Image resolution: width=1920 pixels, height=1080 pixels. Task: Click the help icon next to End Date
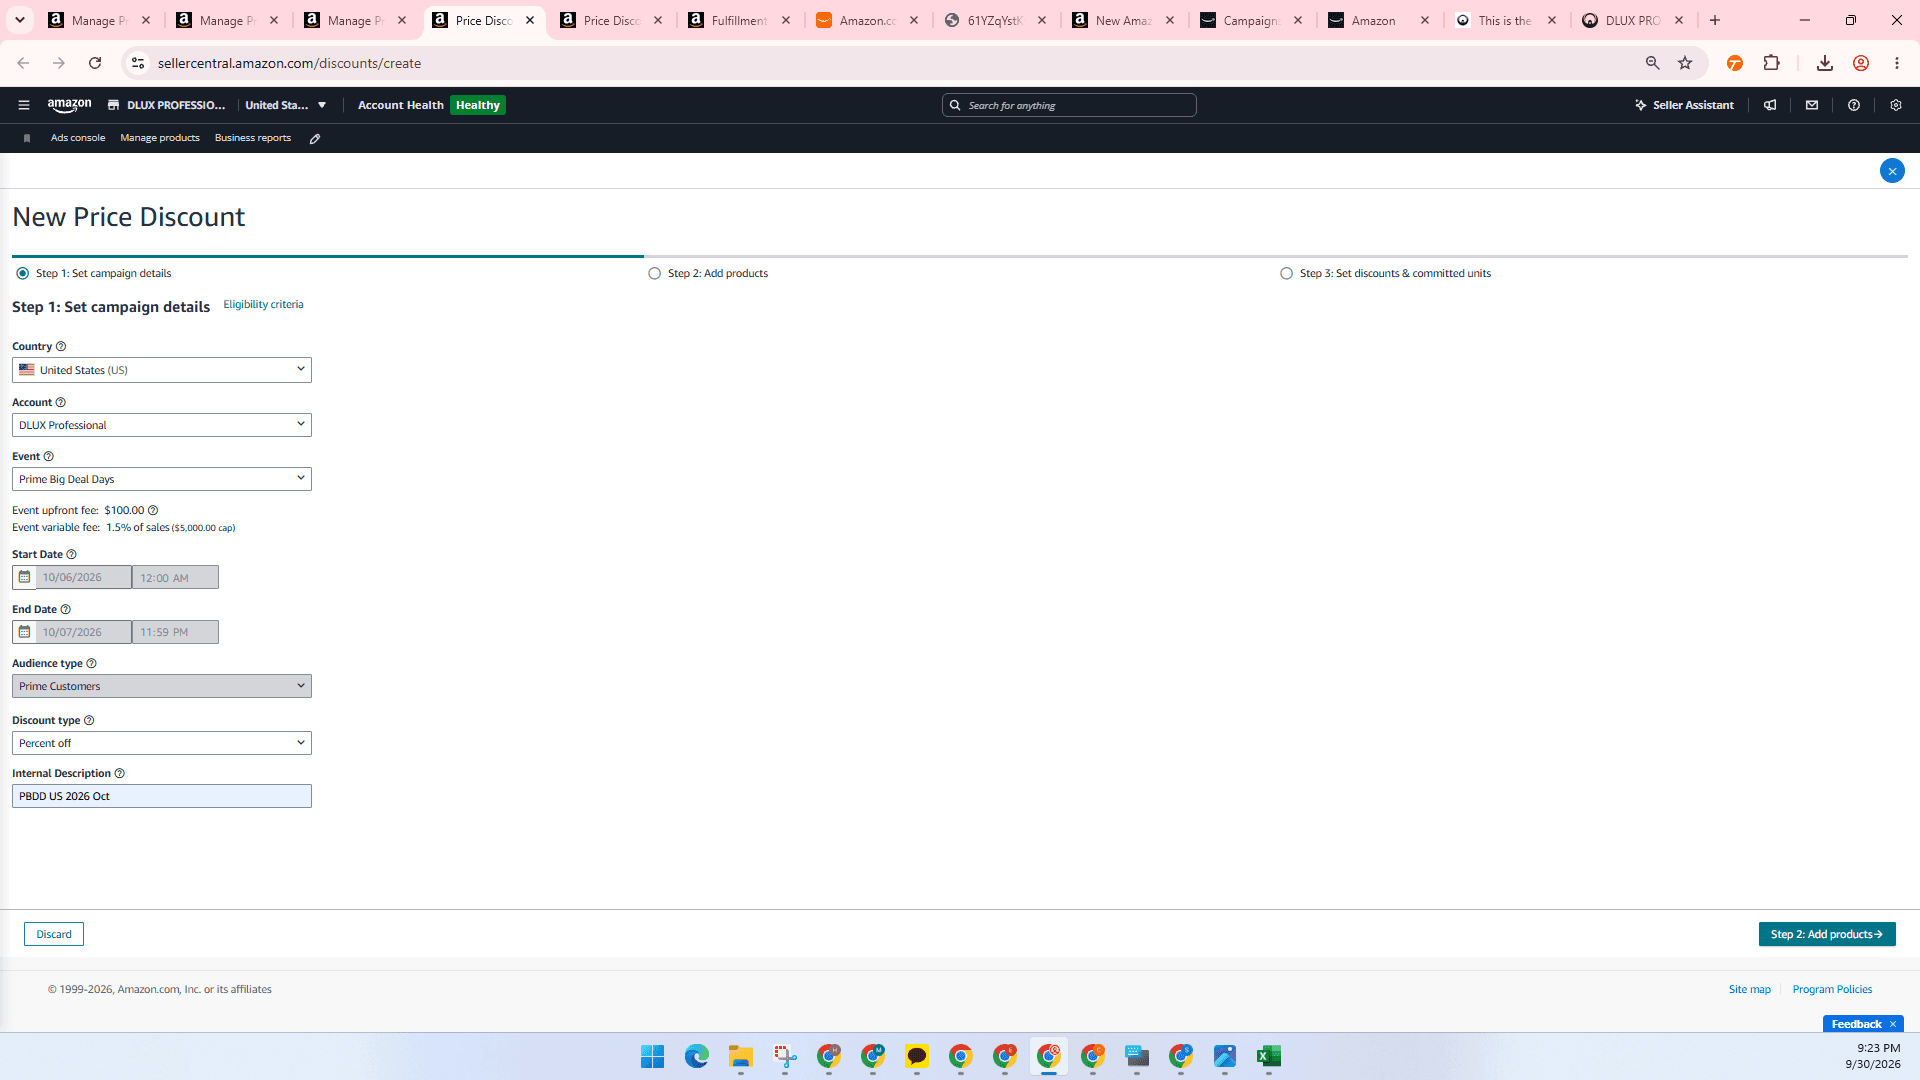pos(66,610)
